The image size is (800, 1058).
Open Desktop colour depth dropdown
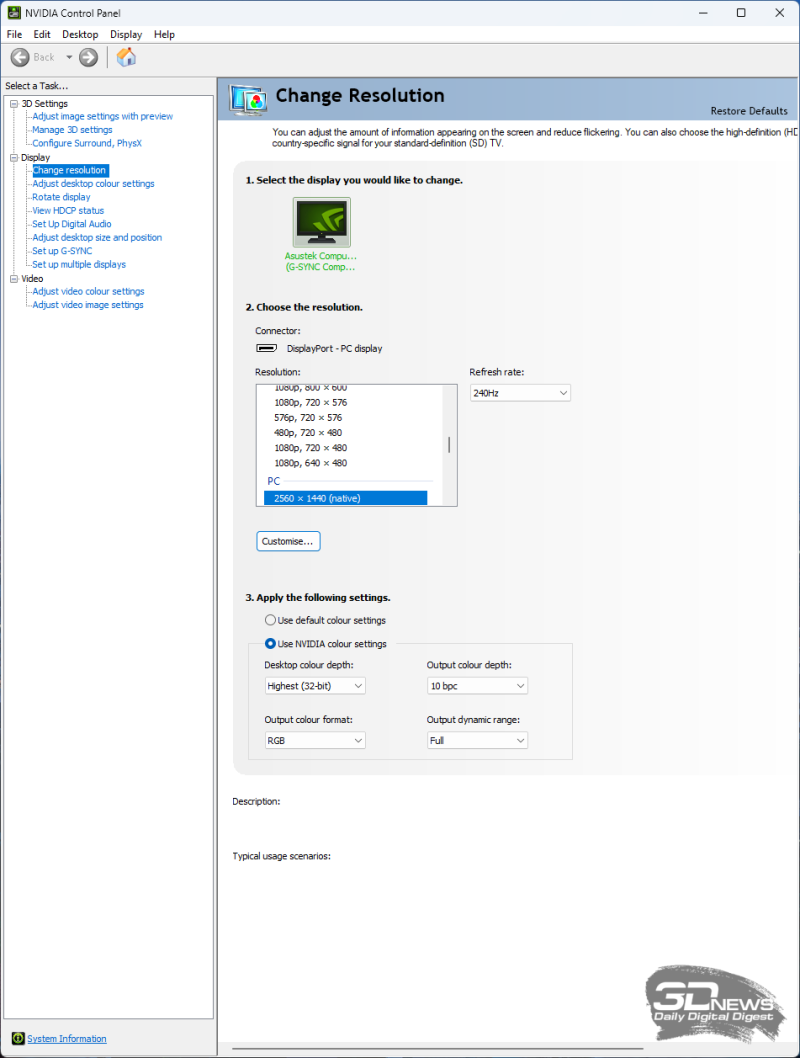(315, 686)
